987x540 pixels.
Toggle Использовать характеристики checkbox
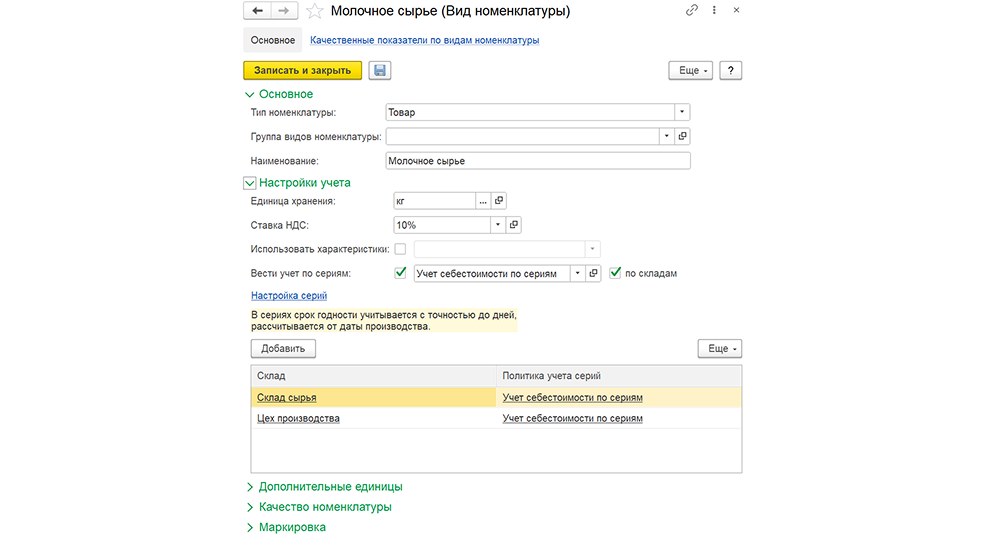click(400, 249)
